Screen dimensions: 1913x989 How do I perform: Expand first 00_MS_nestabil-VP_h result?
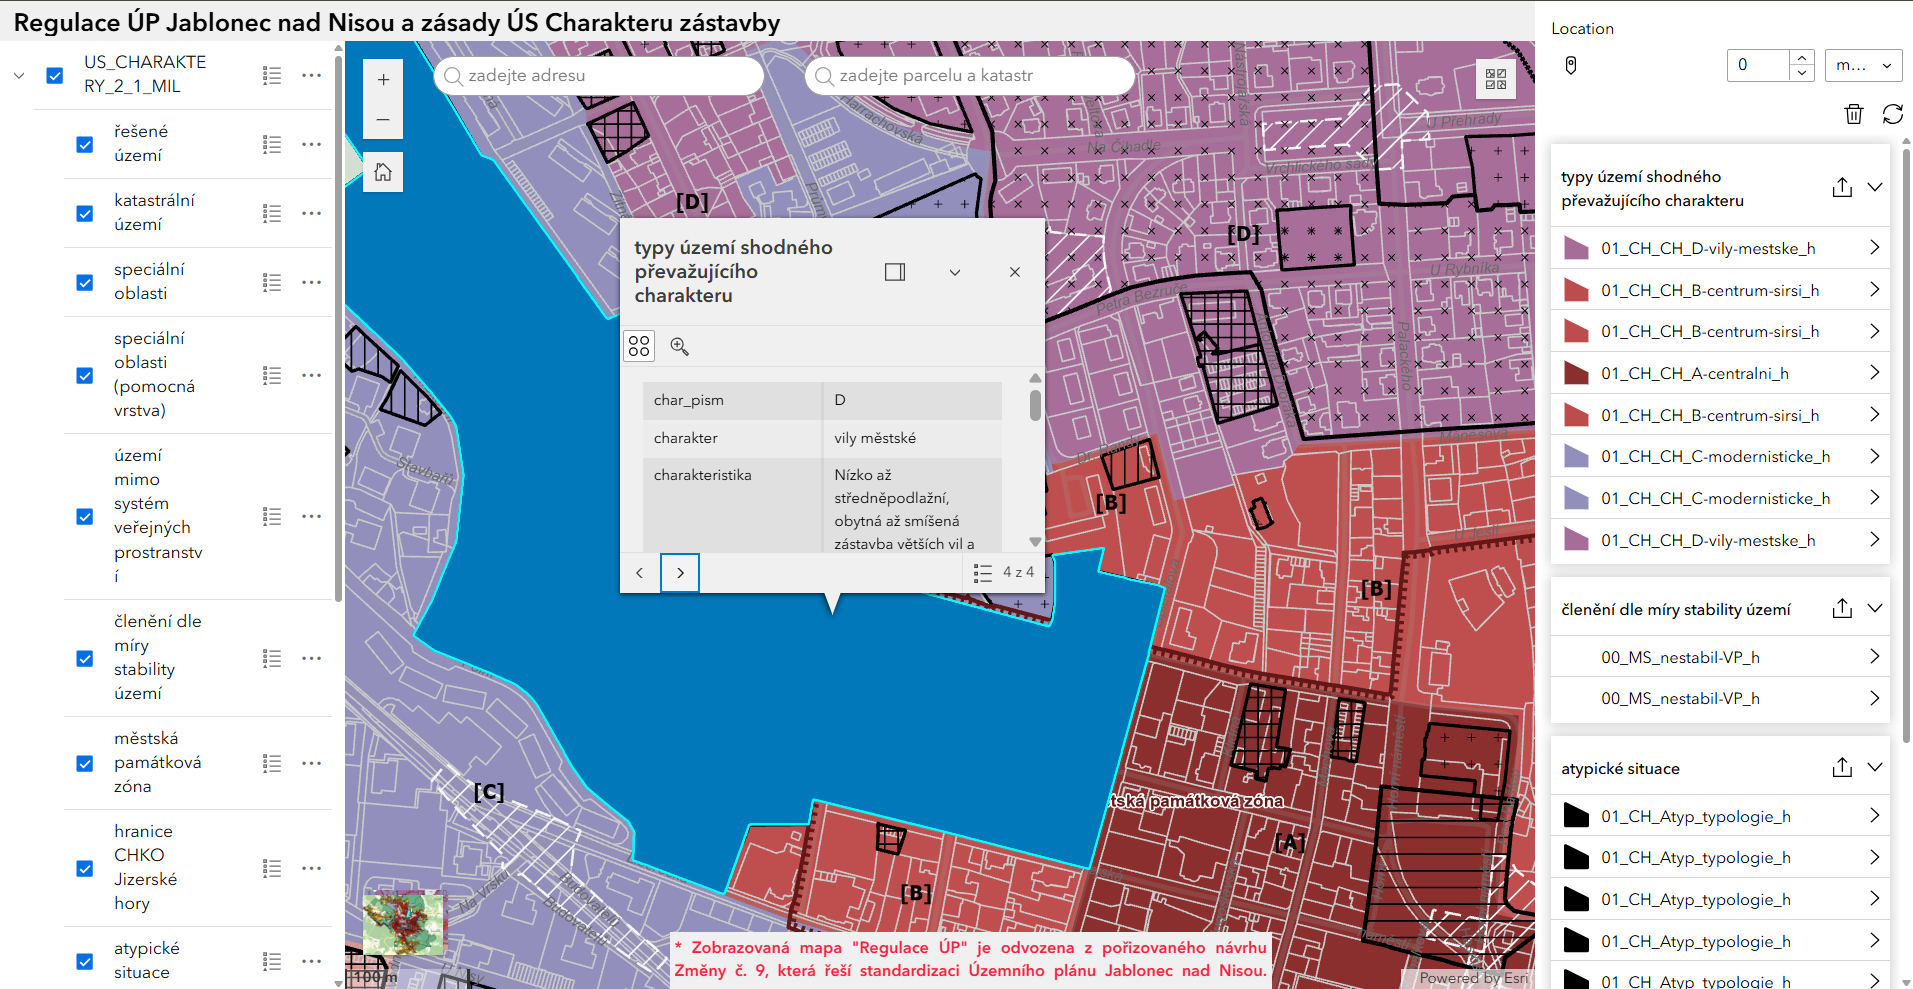click(1874, 656)
